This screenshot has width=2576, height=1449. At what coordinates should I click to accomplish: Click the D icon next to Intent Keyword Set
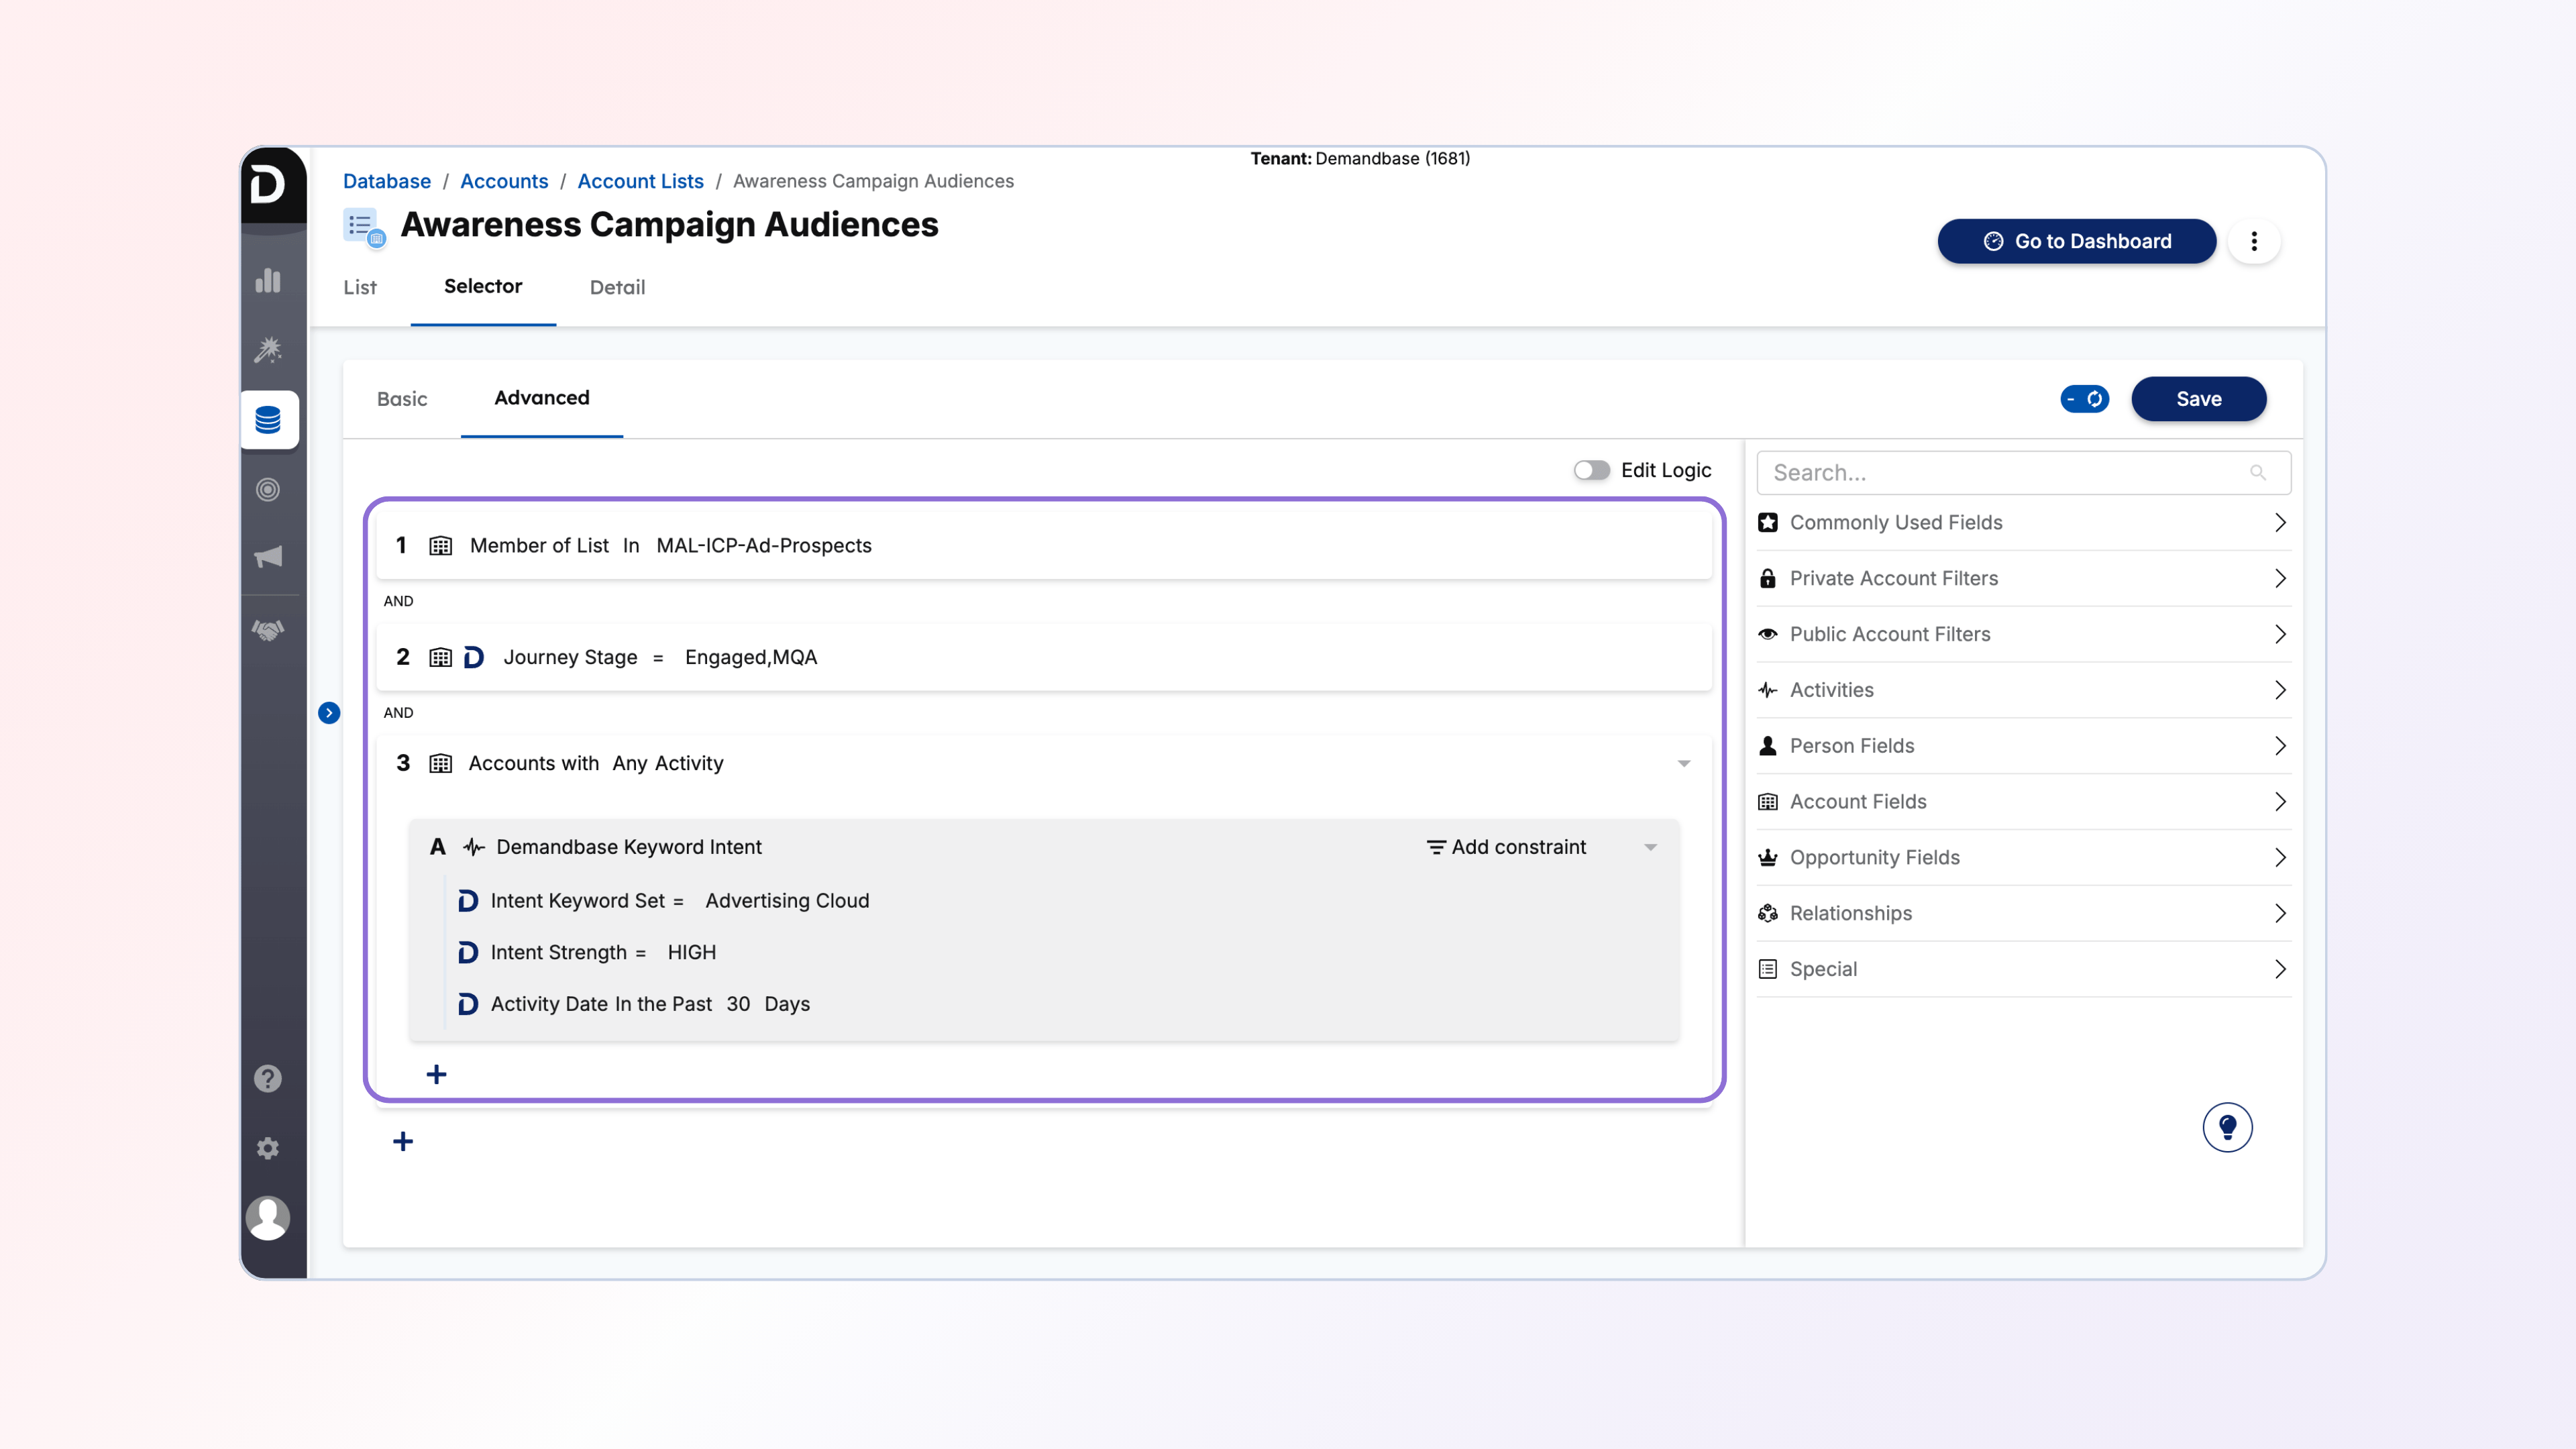[468, 901]
